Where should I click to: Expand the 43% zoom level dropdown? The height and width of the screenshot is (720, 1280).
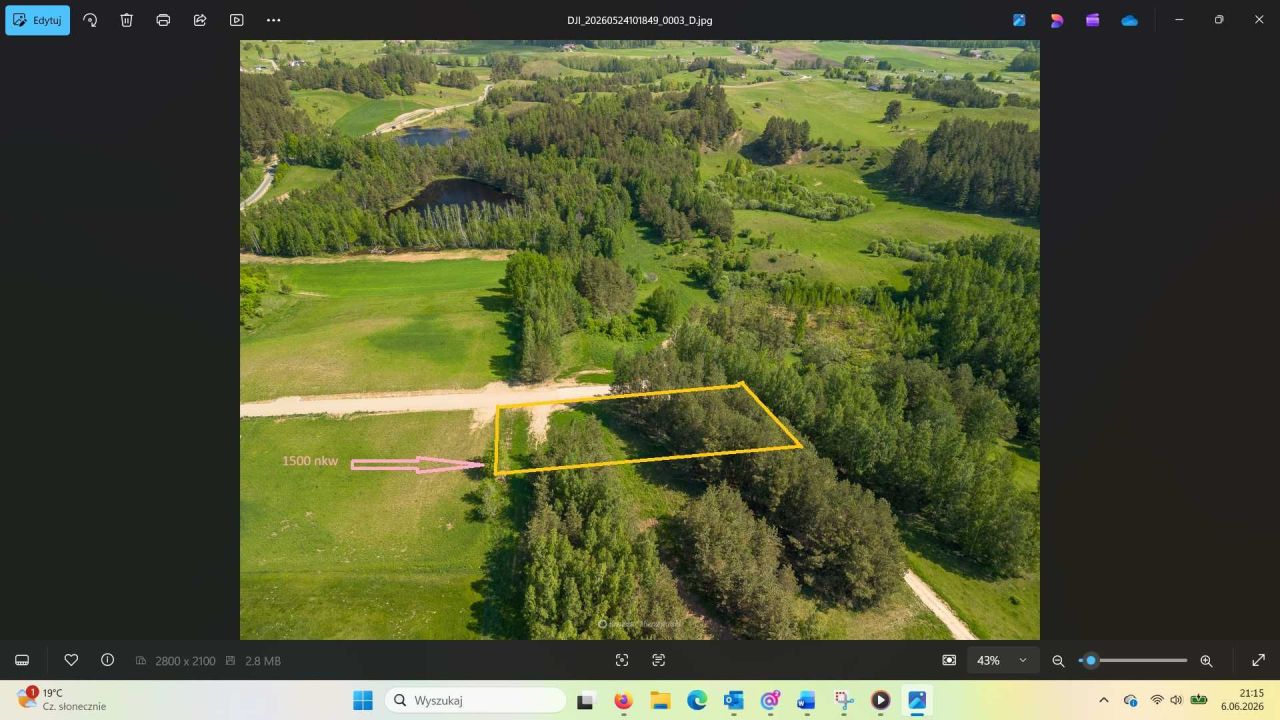(x=1002, y=660)
